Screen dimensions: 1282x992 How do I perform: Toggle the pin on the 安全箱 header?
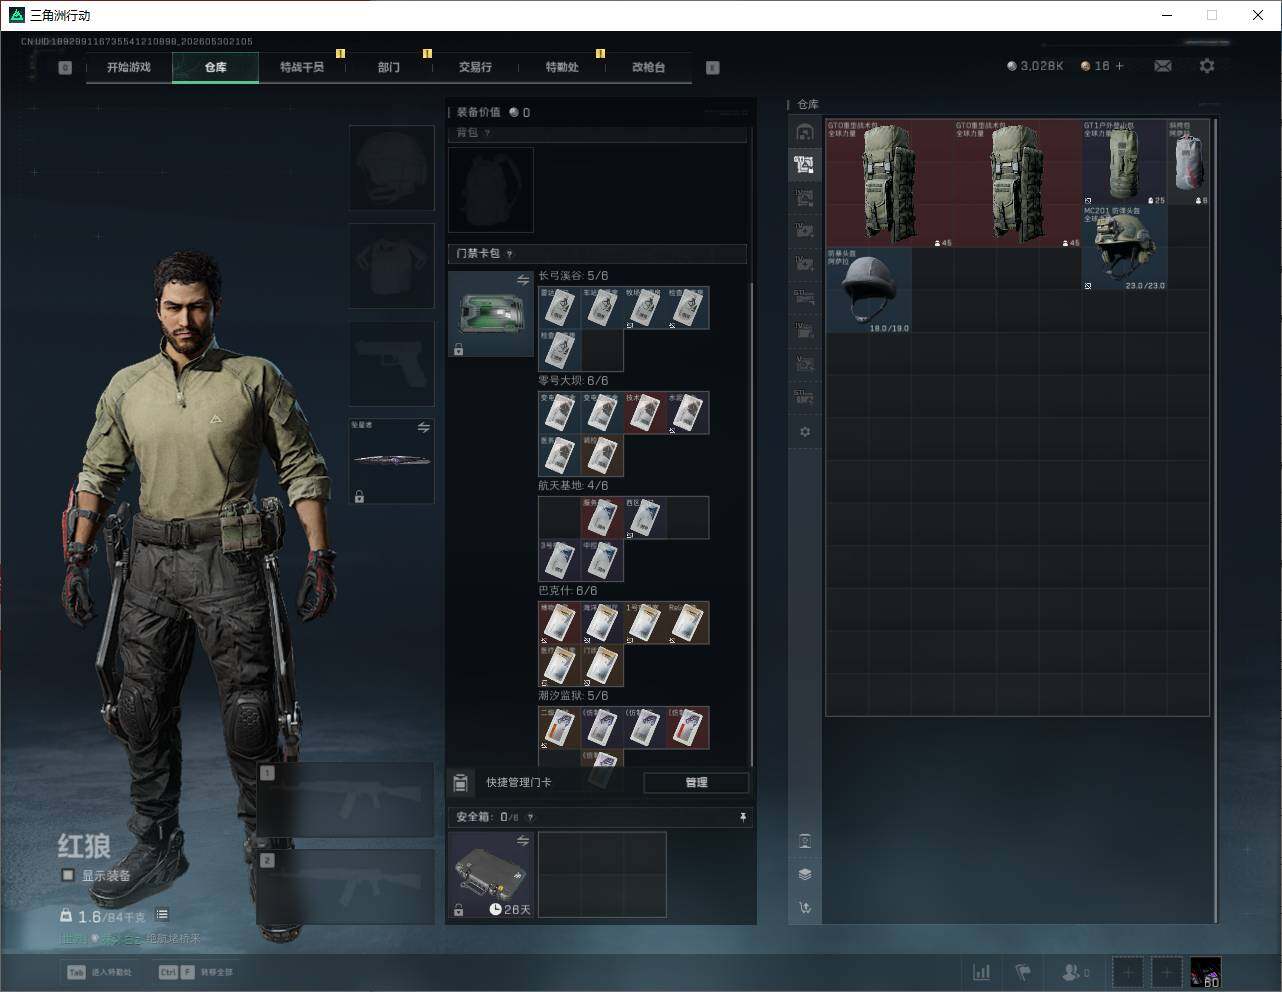click(742, 817)
